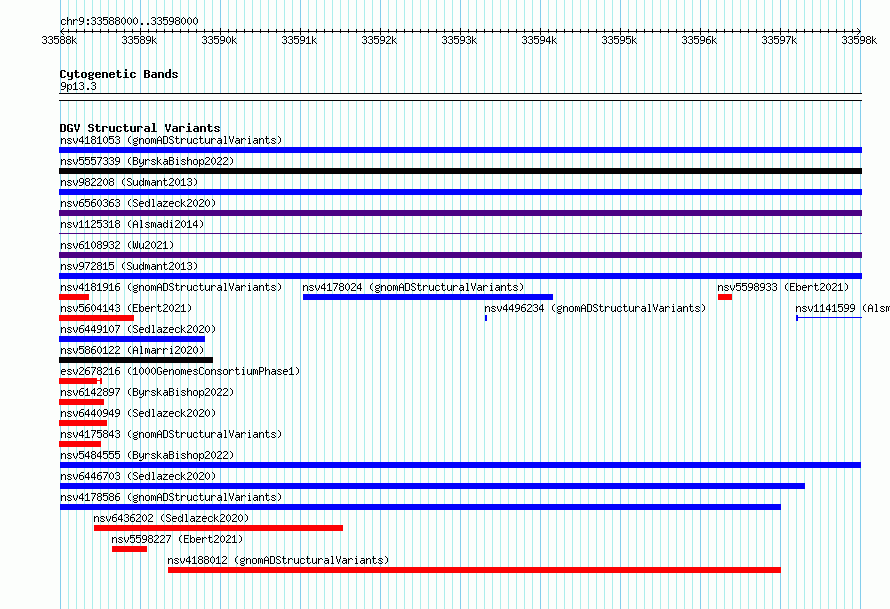Select the blue bar under nsv4181053

coord(460,150)
